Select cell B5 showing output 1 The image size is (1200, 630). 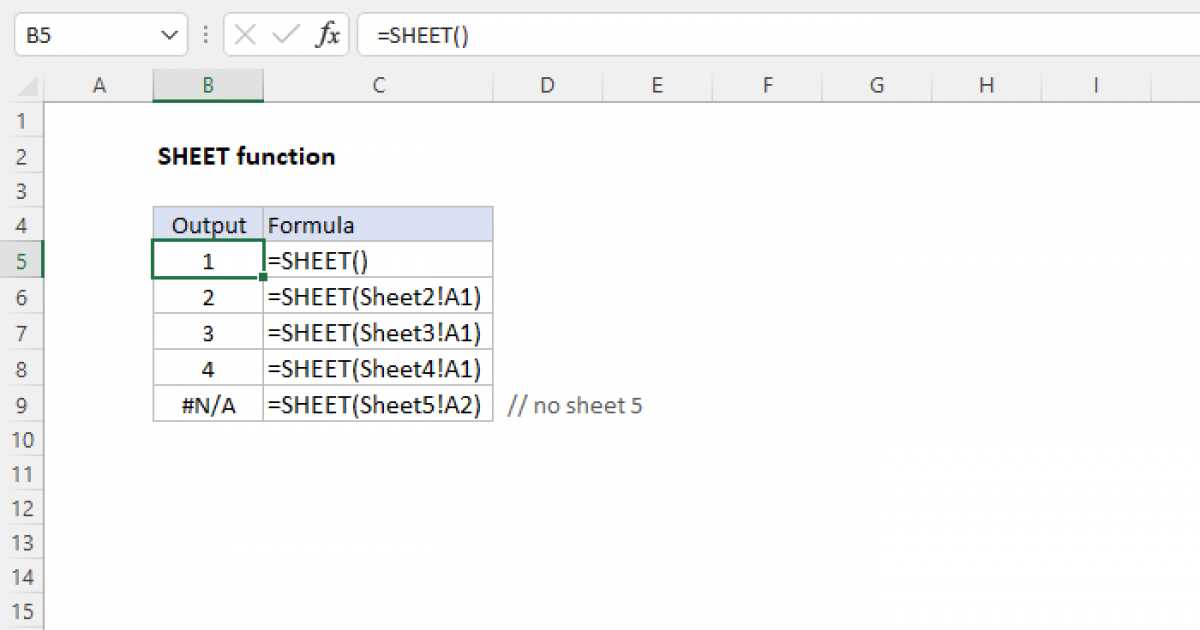[x=208, y=260]
